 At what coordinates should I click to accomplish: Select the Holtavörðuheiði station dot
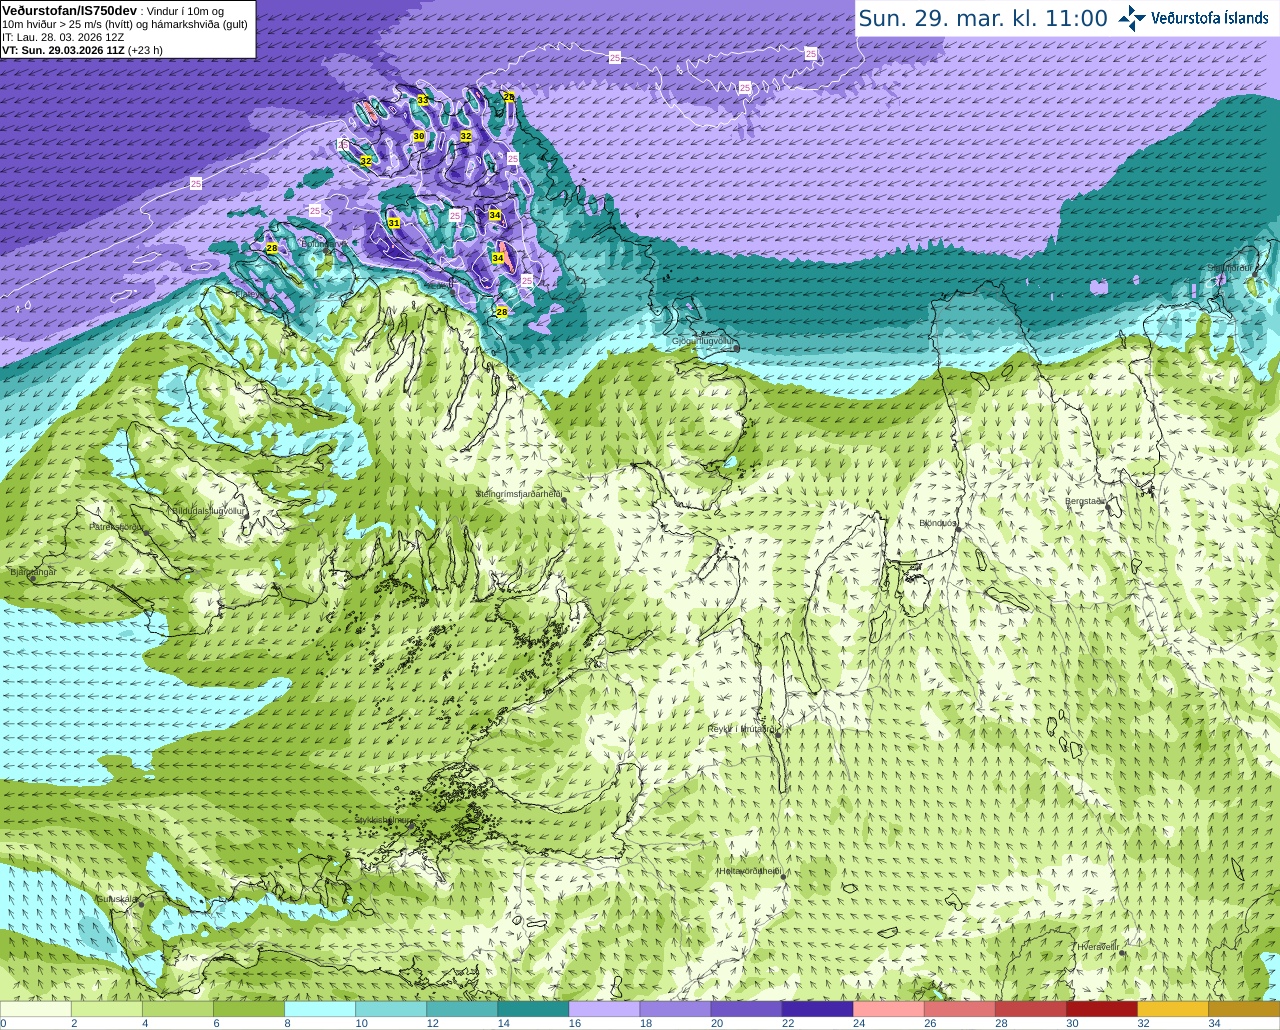[783, 877]
